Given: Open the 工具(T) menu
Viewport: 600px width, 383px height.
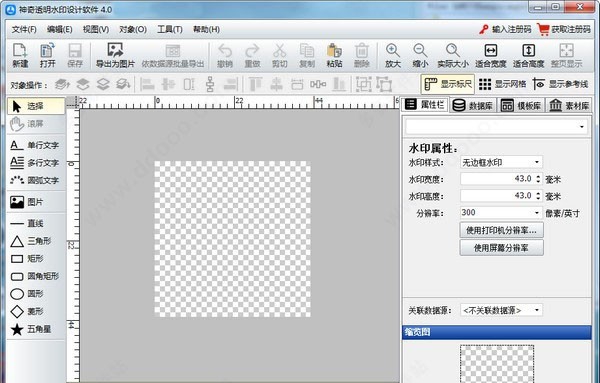Looking at the screenshot, I should [170, 29].
